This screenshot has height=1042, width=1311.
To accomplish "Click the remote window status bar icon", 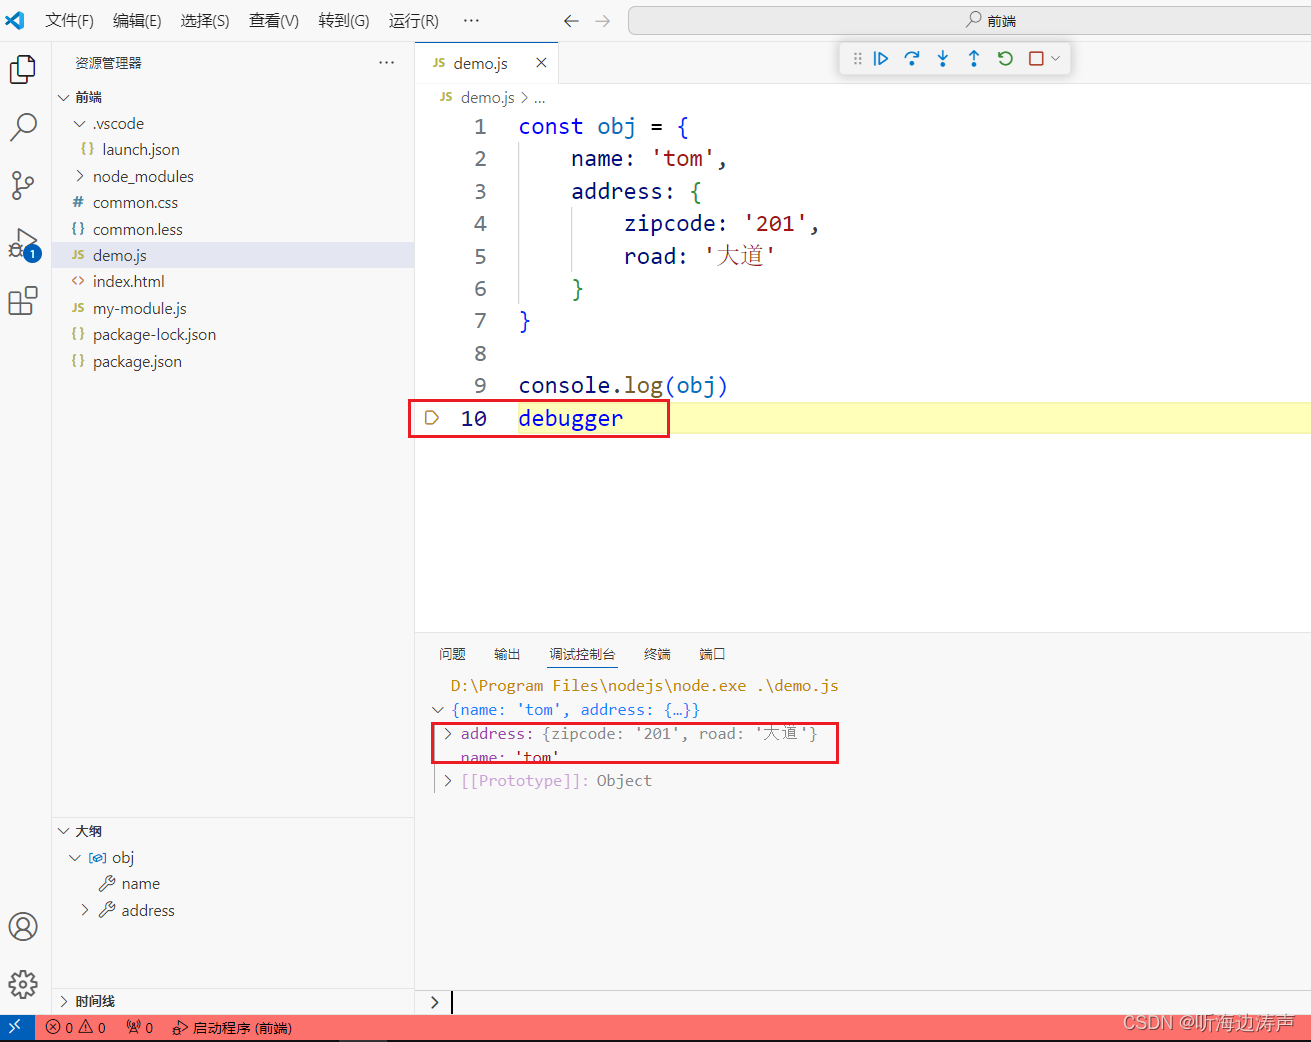I will click(x=16, y=1027).
